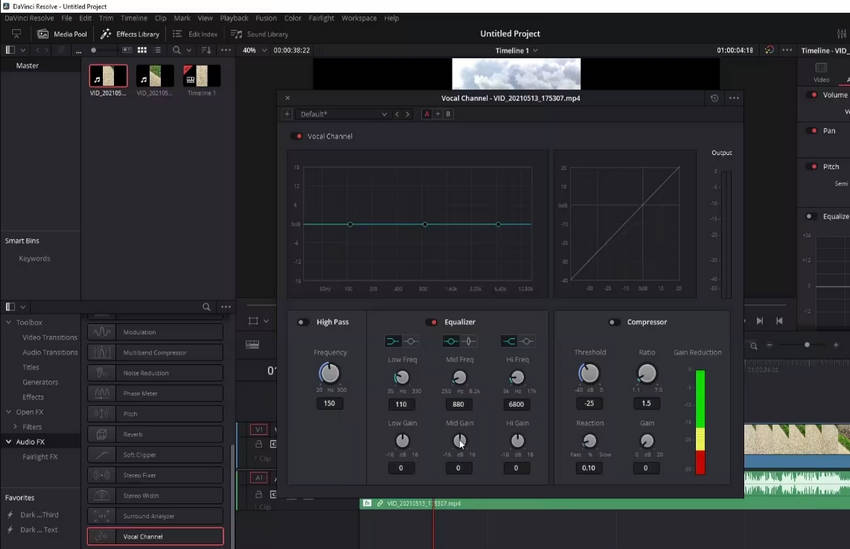
Task: Expand the Filters tree item
Action: [15, 427]
